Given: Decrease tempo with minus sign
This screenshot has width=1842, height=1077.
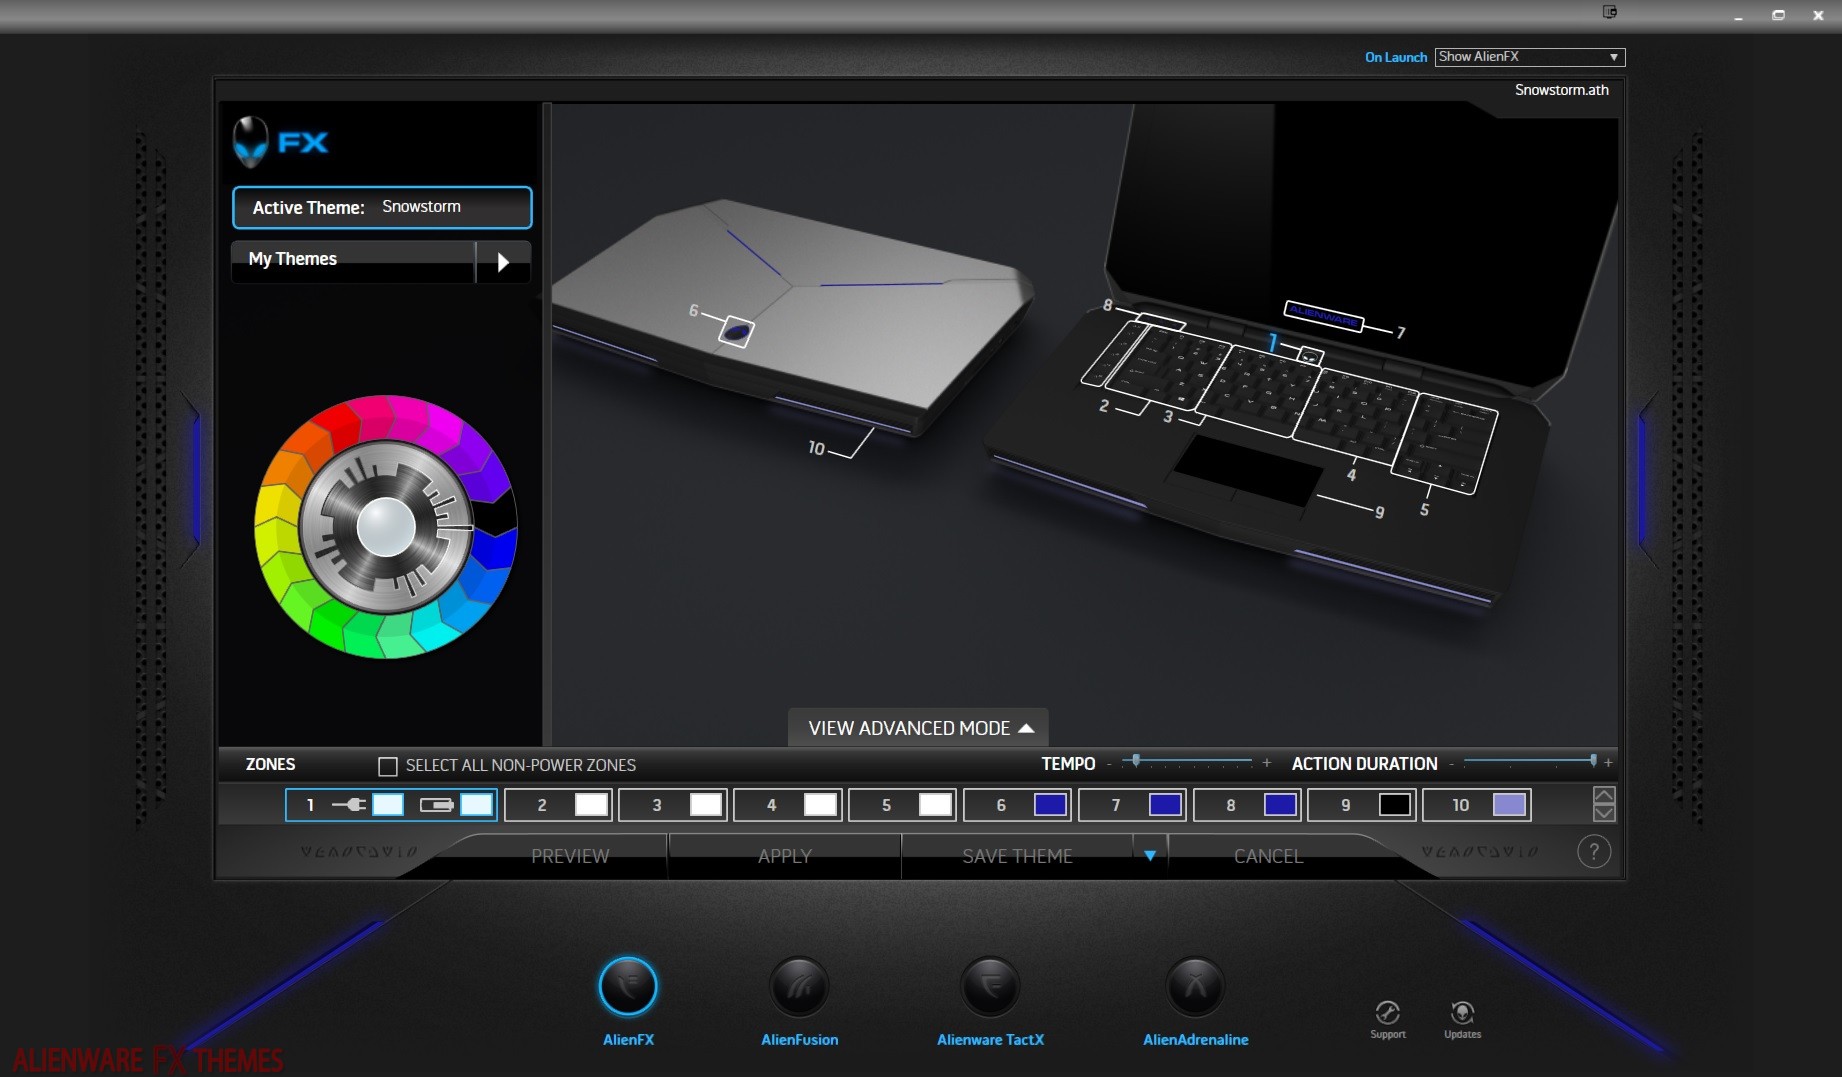Looking at the screenshot, I should 1109,763.
